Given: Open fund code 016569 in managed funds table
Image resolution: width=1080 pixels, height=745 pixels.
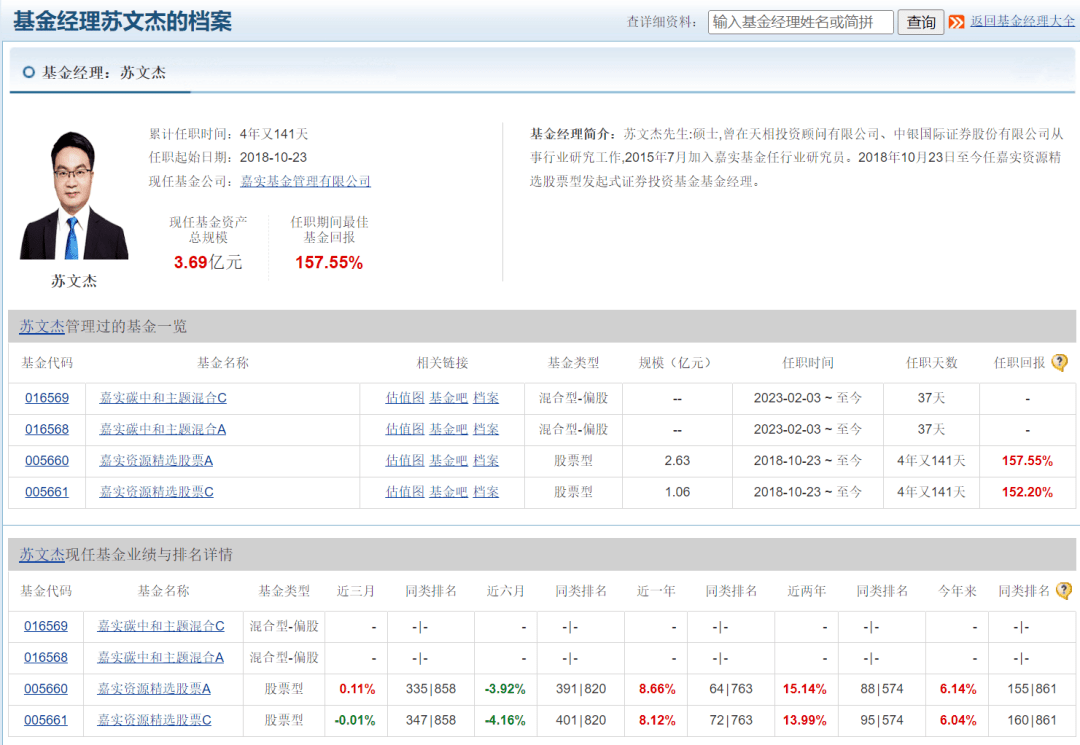Looking at the screenshot, I should [47, 398].
